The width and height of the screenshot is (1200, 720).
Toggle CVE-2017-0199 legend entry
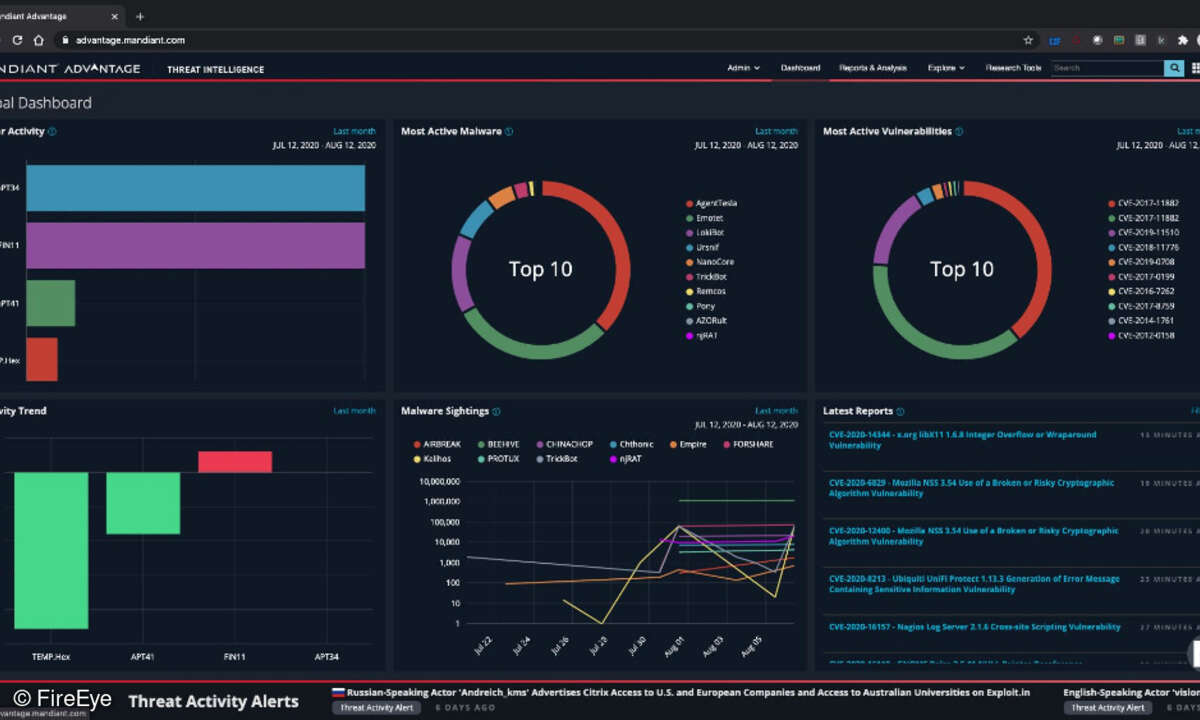[1141, 276]
